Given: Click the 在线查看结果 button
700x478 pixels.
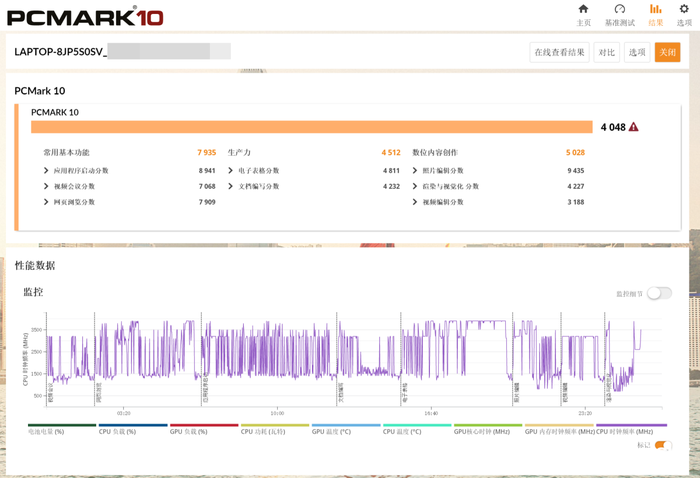Looking at the screenshot, I should [x=559, y=52].
